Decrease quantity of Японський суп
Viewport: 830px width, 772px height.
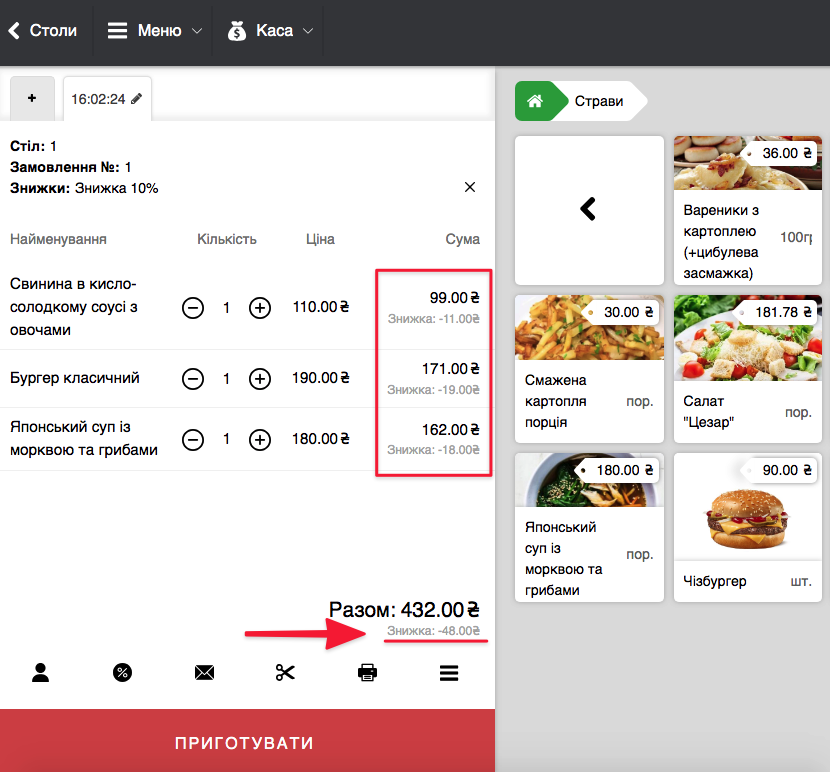point(193,440)
